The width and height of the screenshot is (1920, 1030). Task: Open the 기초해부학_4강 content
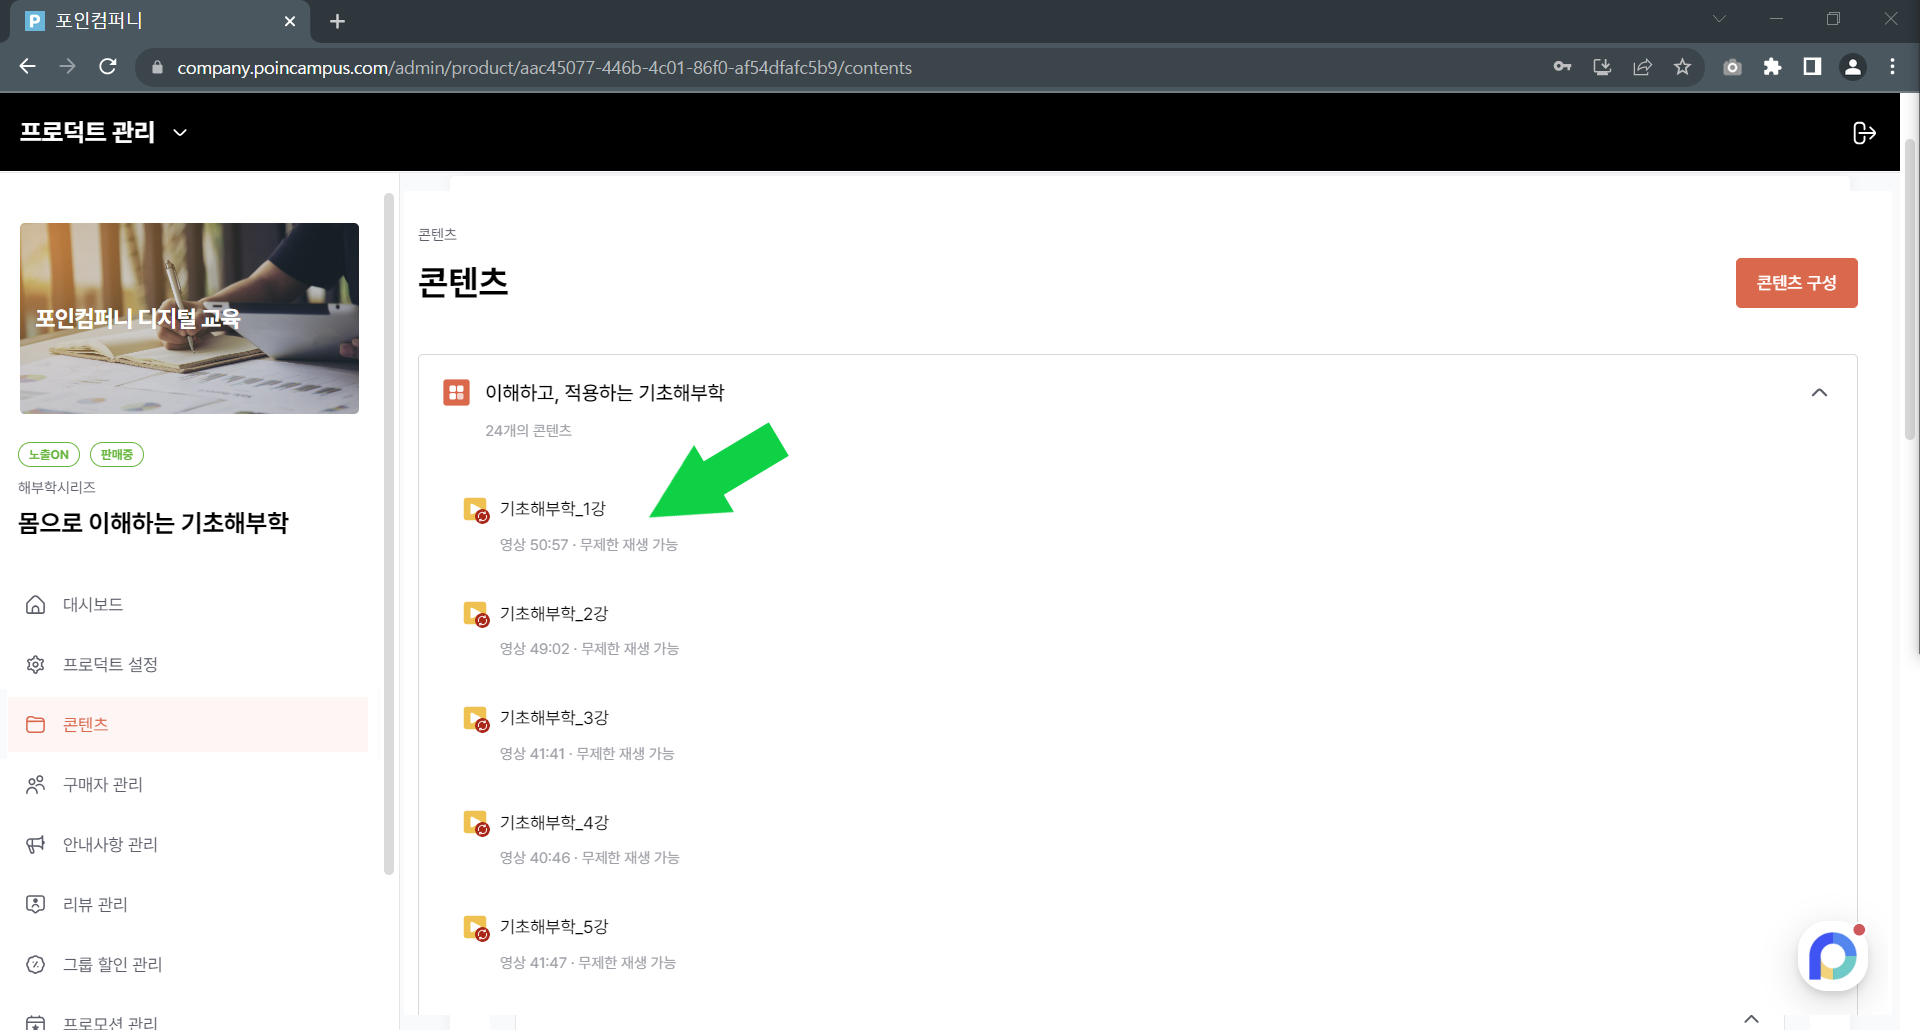tap(554, 822)
